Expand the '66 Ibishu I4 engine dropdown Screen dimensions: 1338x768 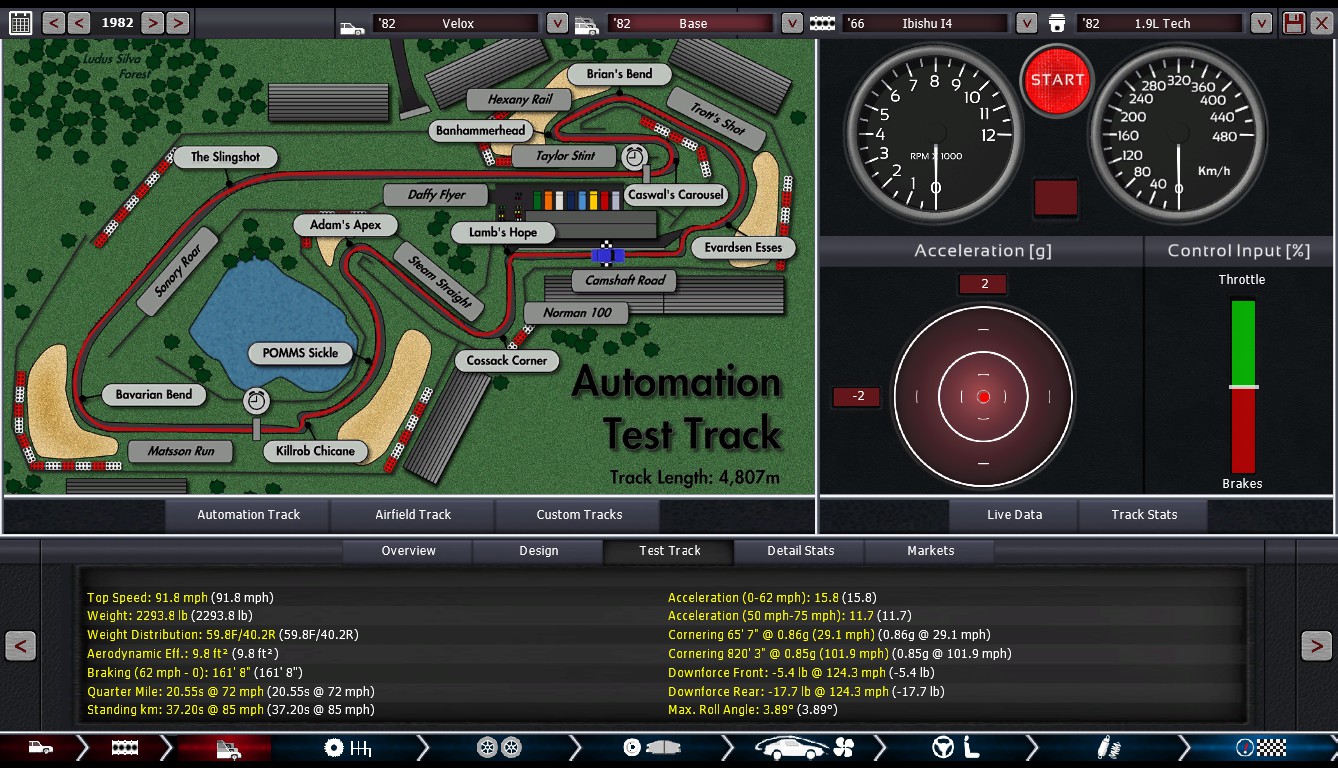tap(1026, 23)
